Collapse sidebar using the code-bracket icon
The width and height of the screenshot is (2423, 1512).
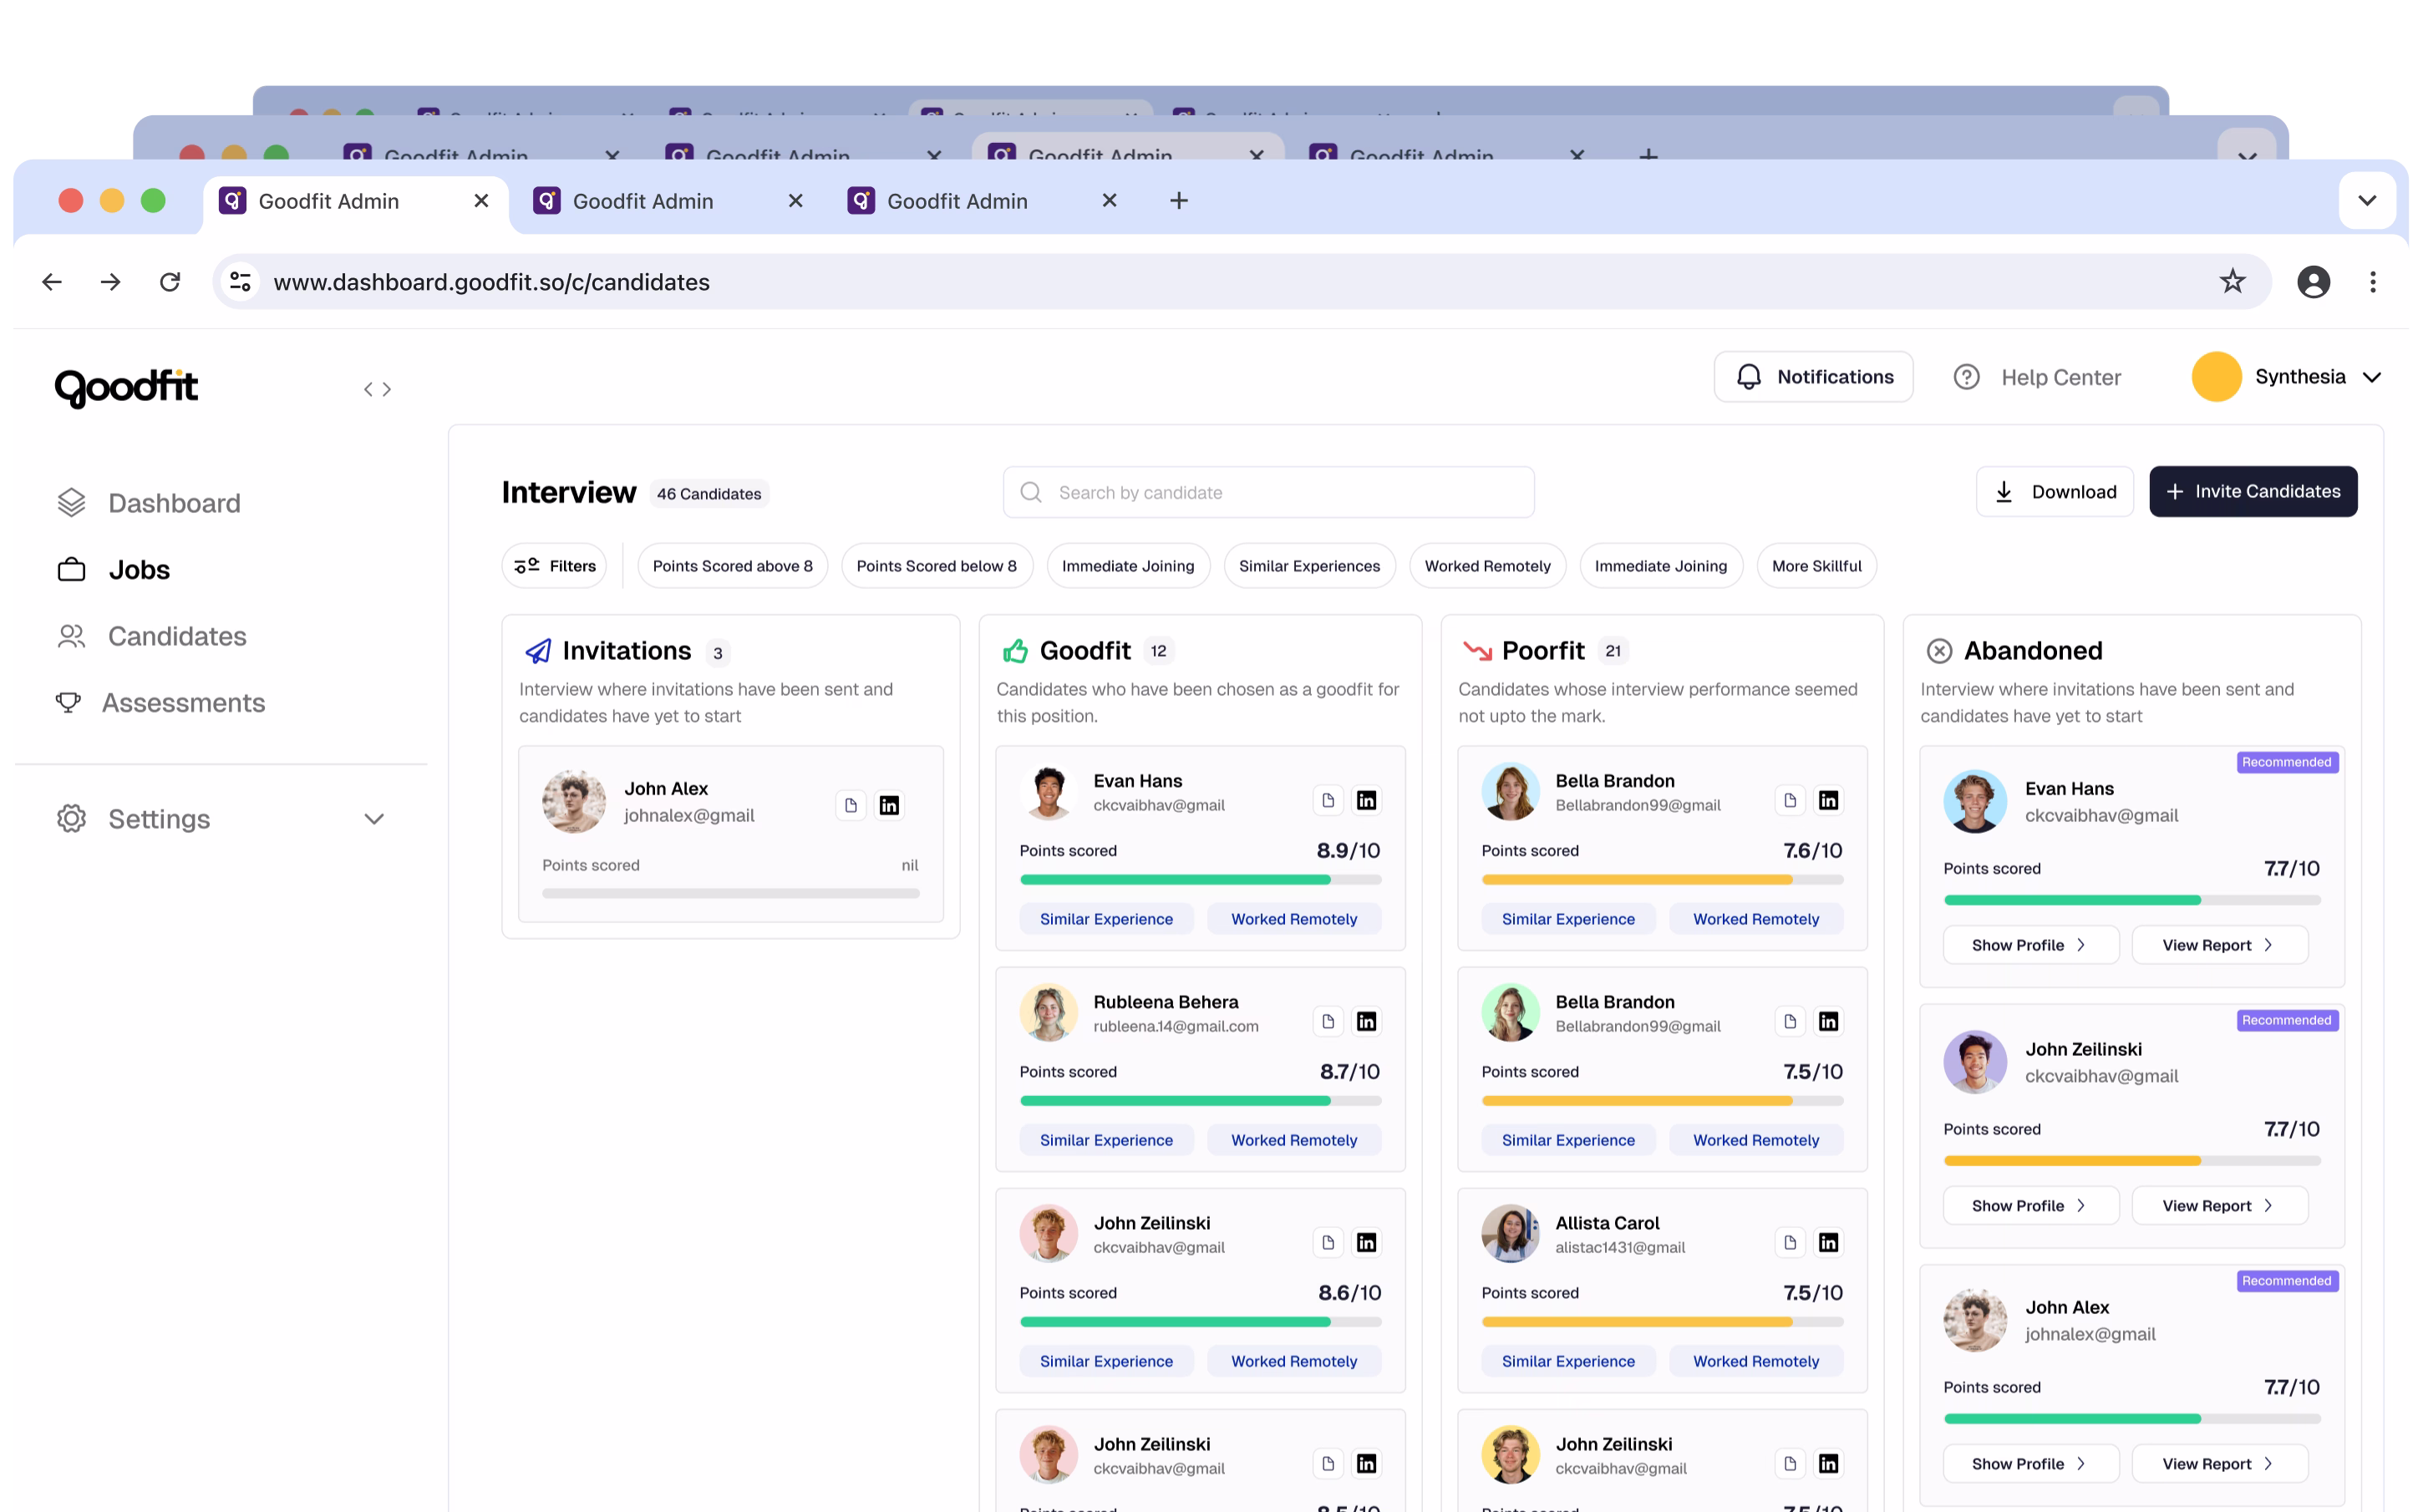pos(377,389)
